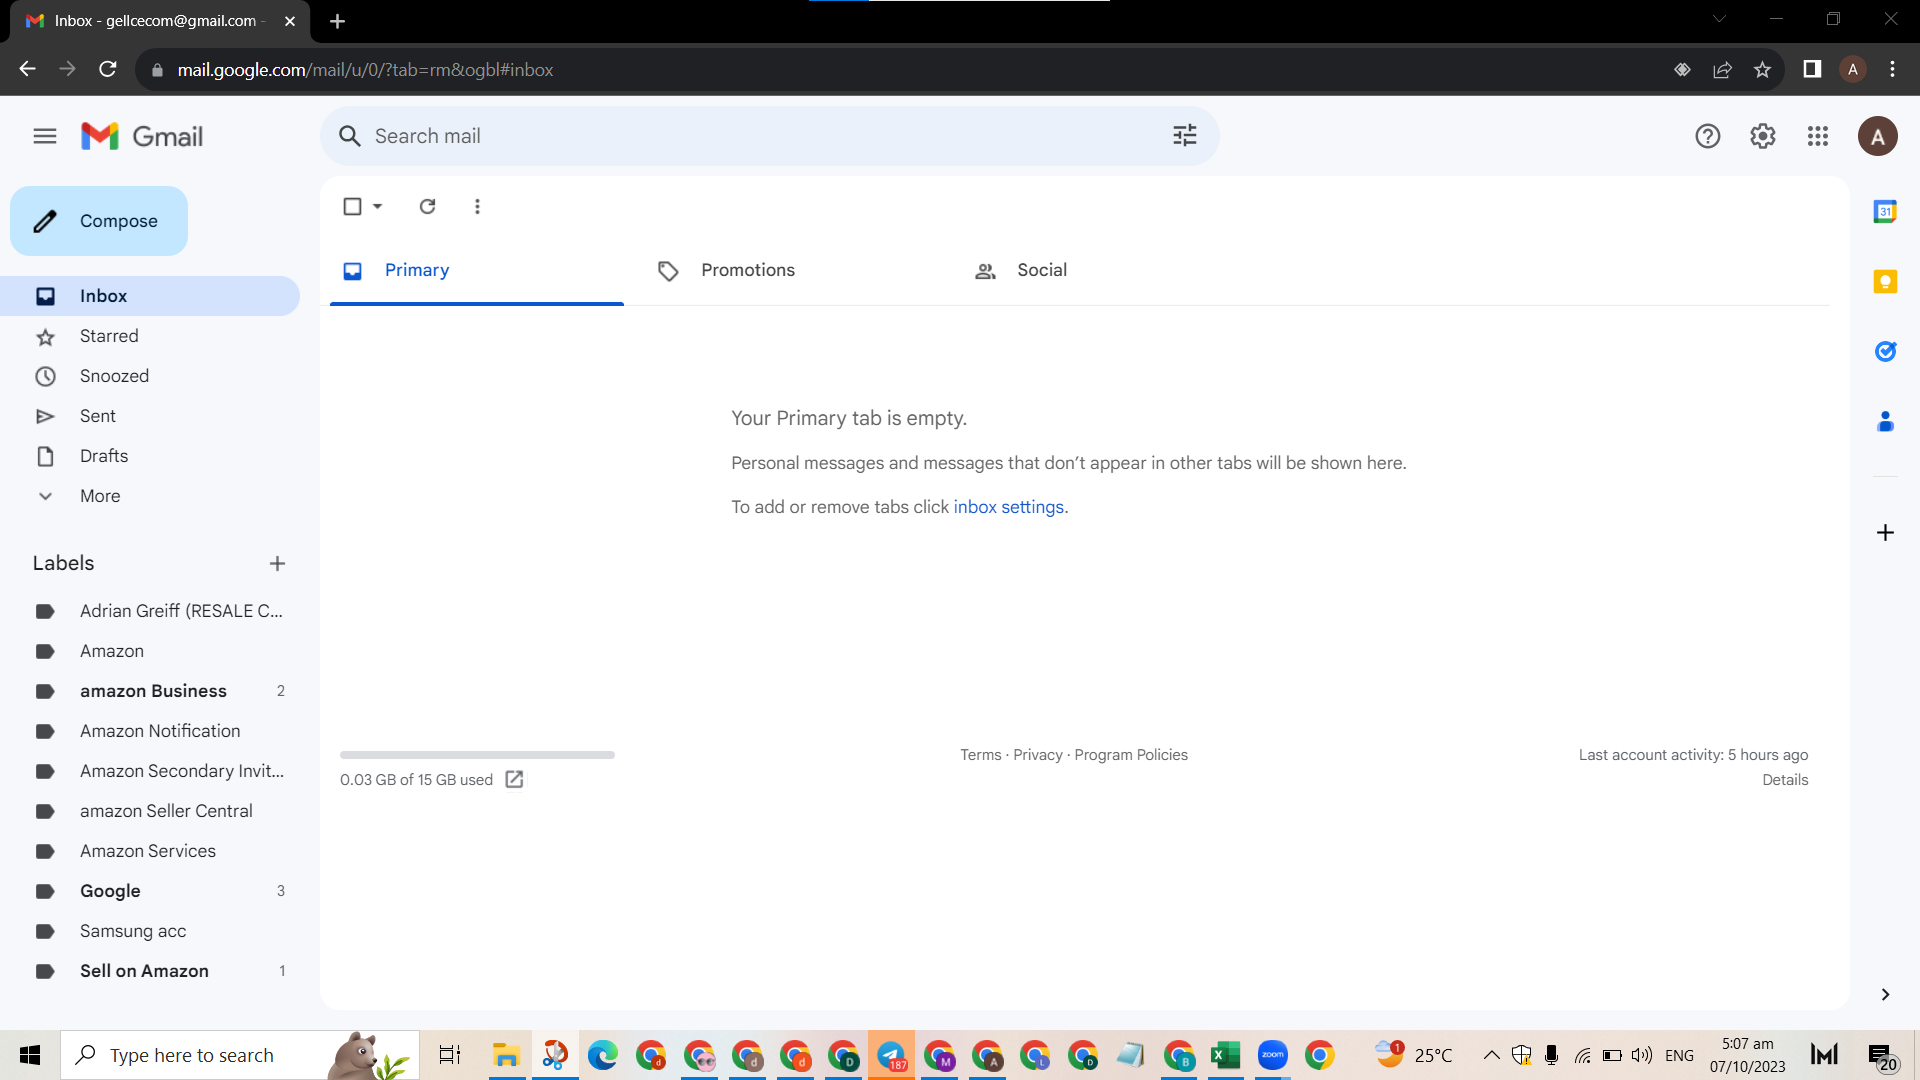1920x1080 pixels.
Task: Open Zoom from taskbar
Action: 1272,1055
